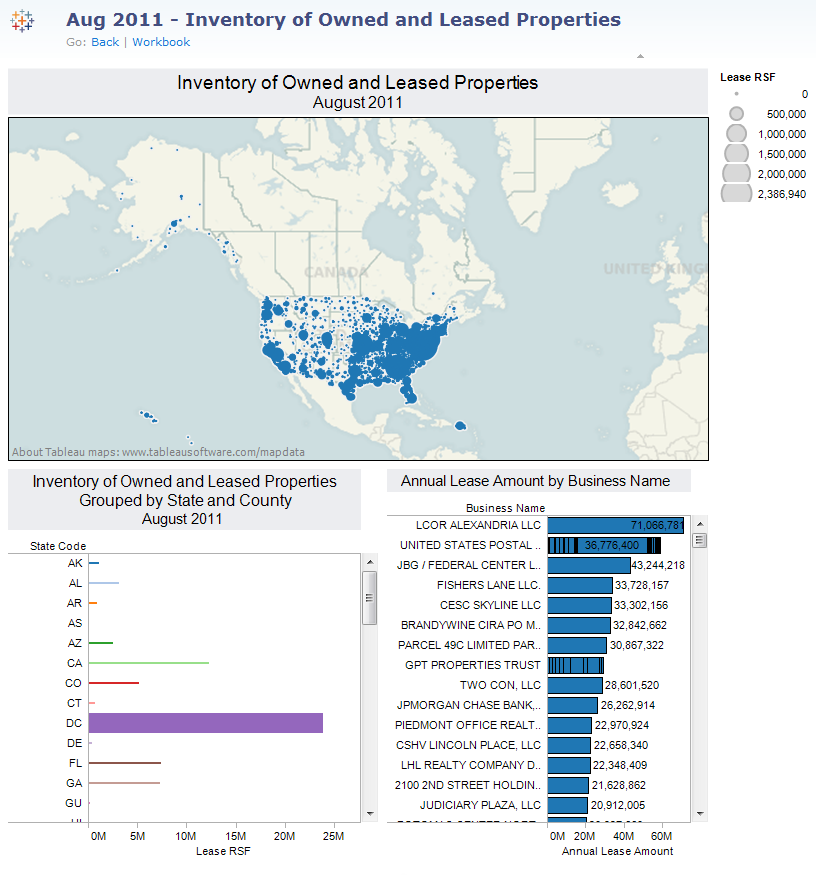Image resolution: width=816 pixels, height=875 pixels.
Task: Click the Tableau logo icon
Action: (x=22, y=21)
